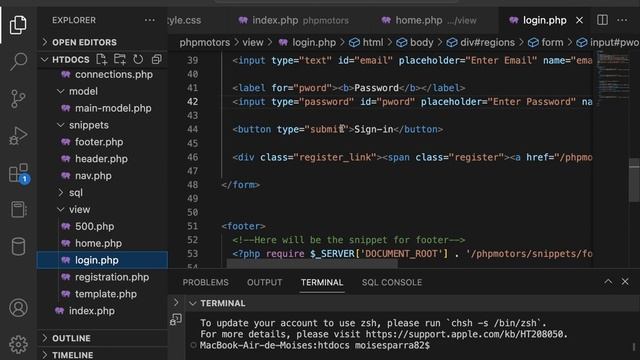Open the Extensions view with badge

coord(19,173)
